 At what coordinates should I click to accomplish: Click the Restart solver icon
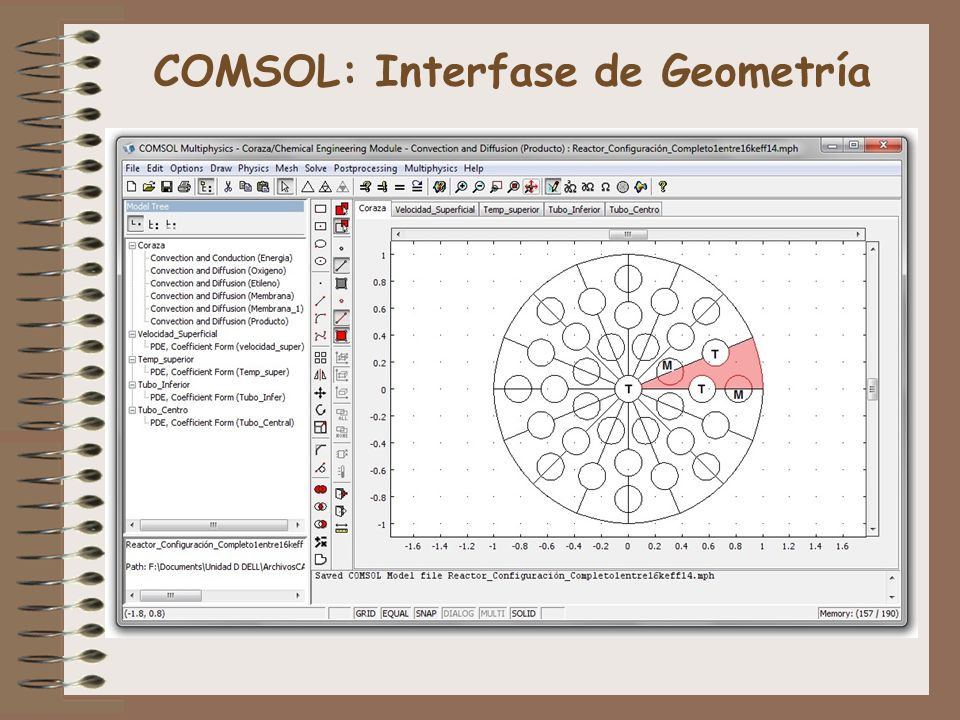tap(418, 187)
